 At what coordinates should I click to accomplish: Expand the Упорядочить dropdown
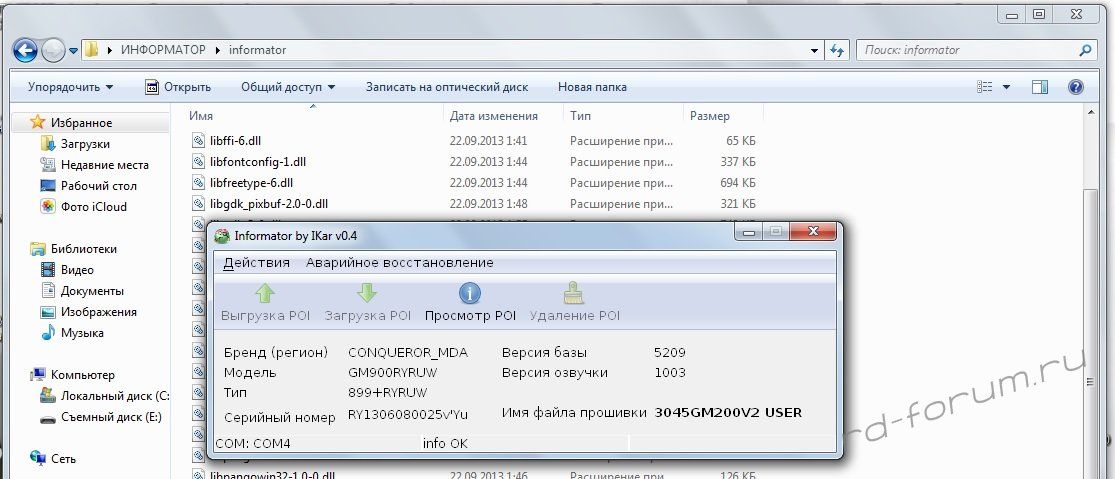tap(70, 87)
